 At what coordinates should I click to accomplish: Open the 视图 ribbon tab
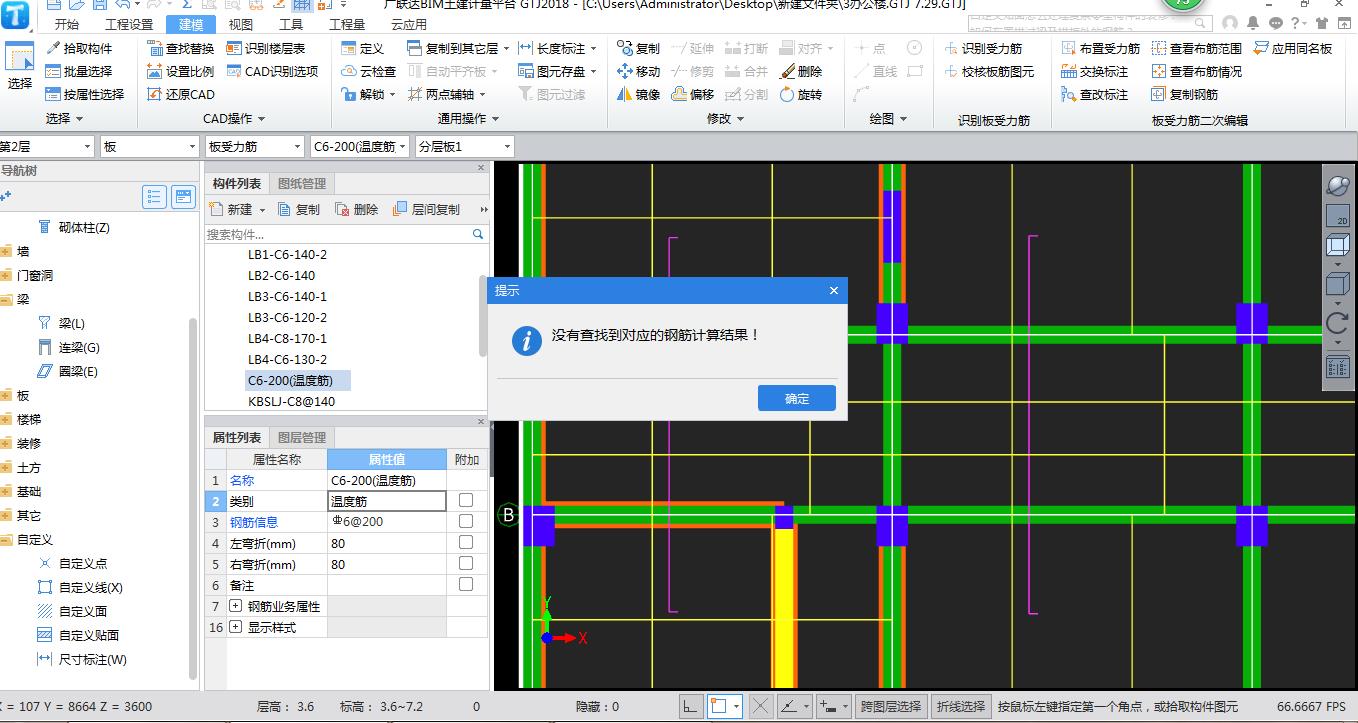240,24
